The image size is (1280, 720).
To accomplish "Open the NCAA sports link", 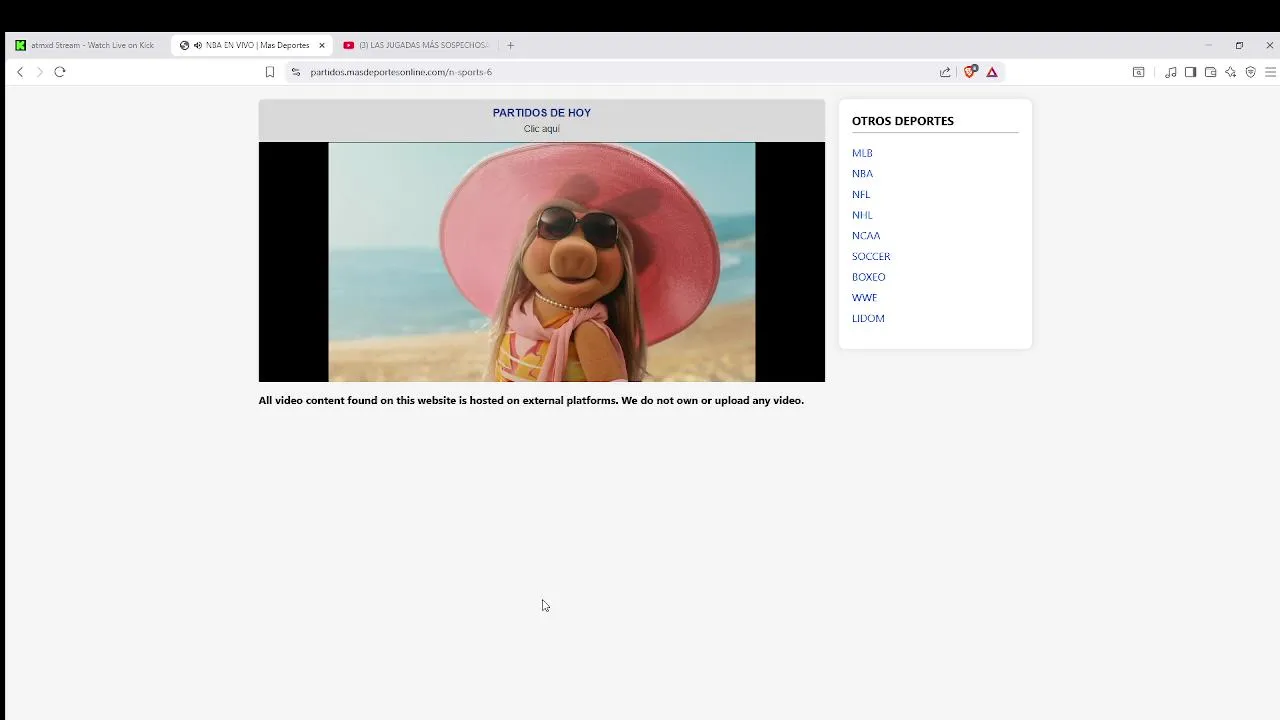I will [x=866, y=236].
